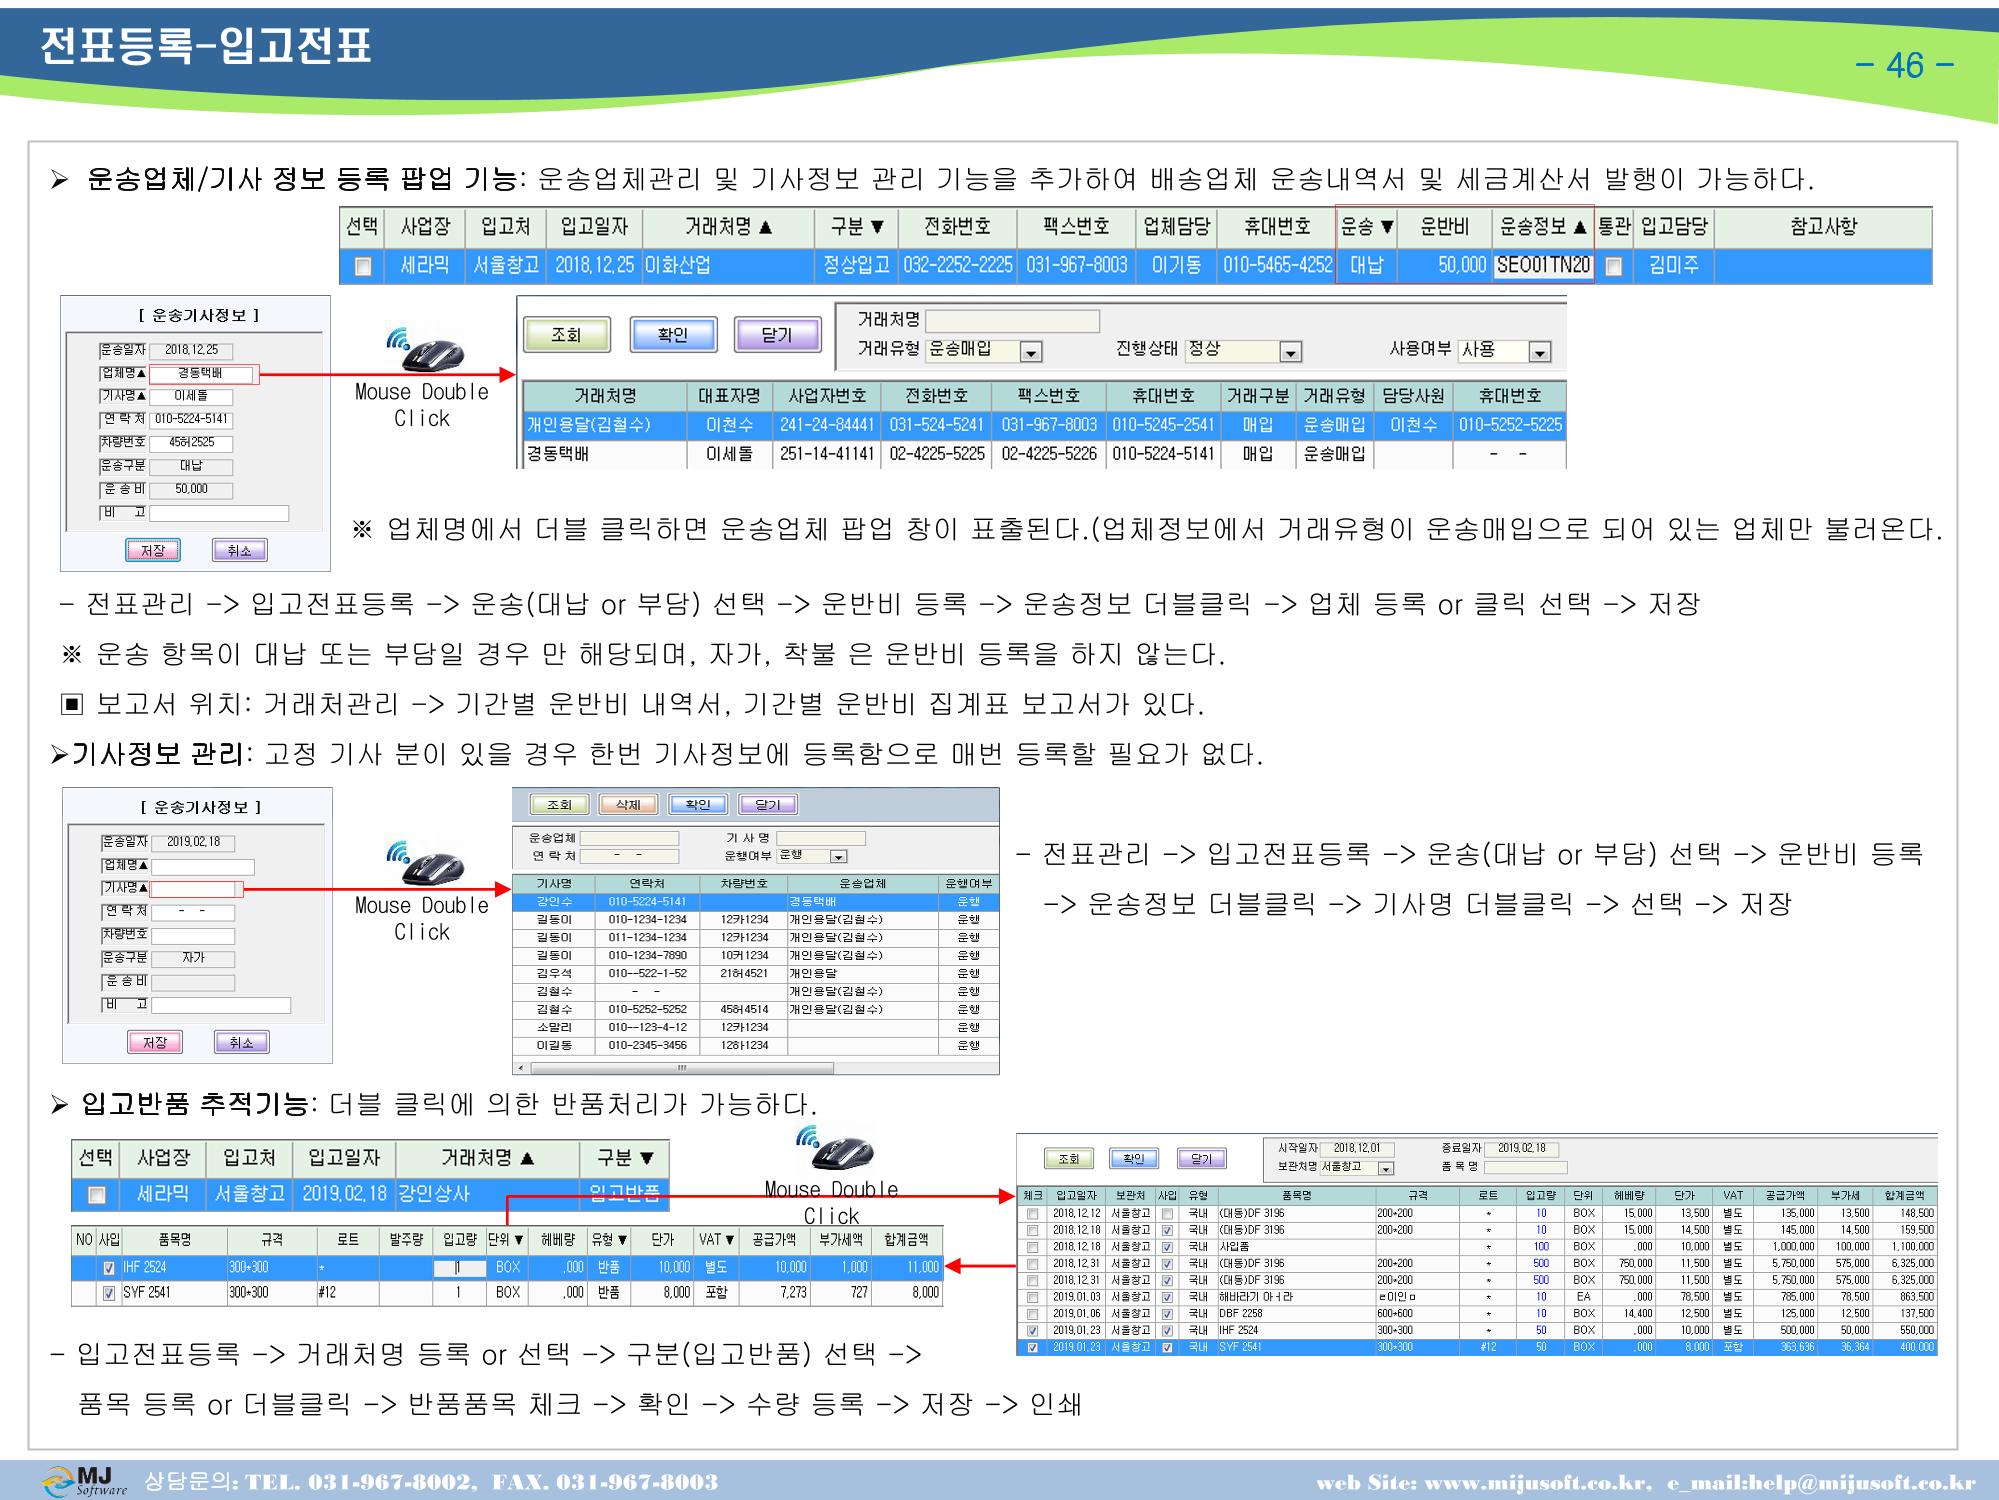
Task: Click 운반비 cell 50,000 in receipt row
Action: [1444, 266]
